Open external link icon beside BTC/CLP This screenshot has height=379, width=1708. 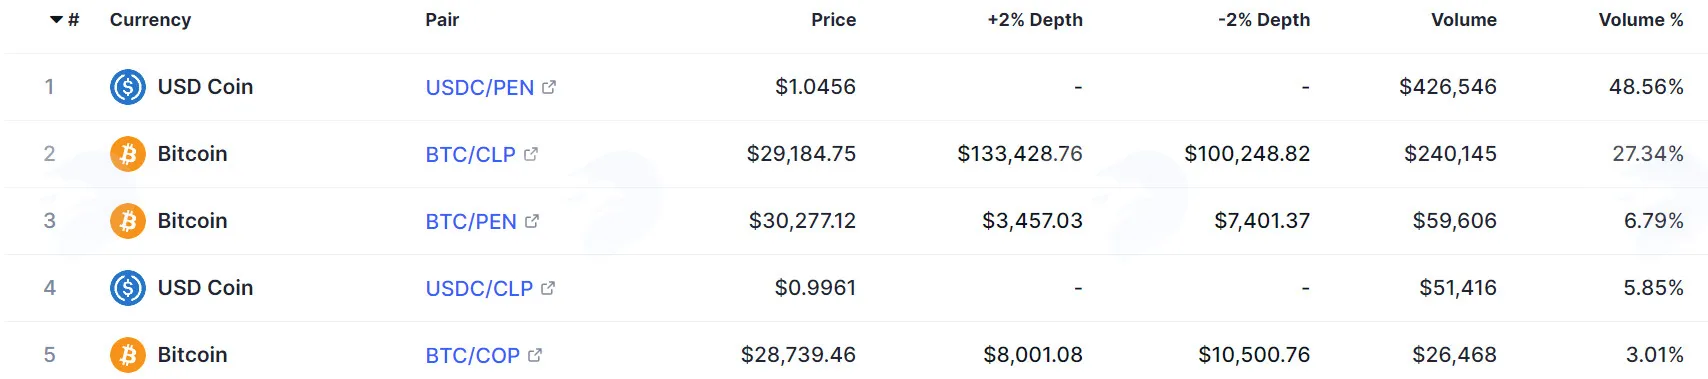[531, 154]
